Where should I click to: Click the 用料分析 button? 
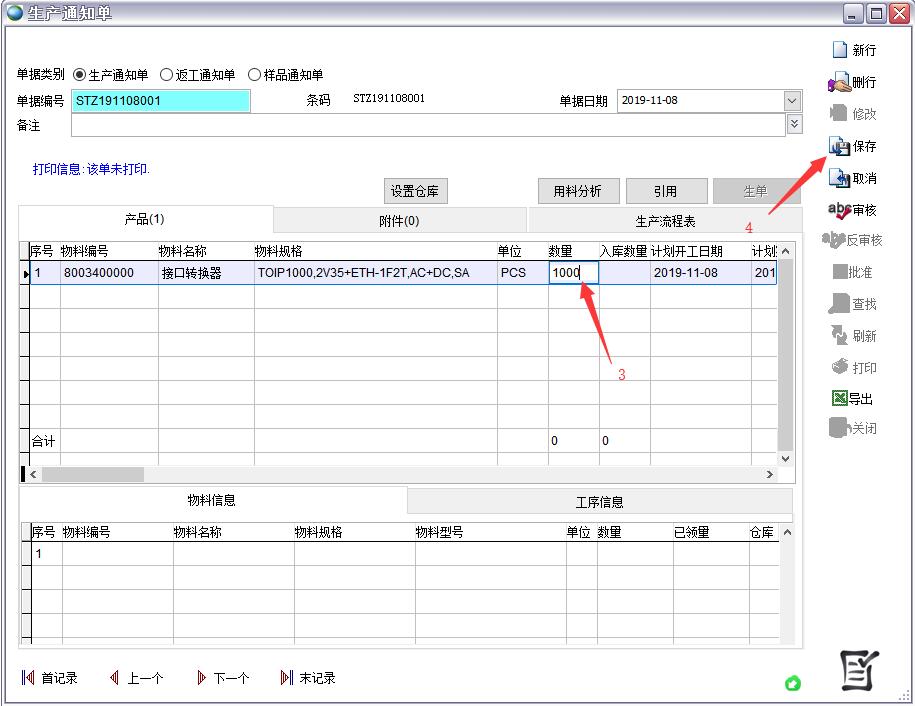[578, 191]
